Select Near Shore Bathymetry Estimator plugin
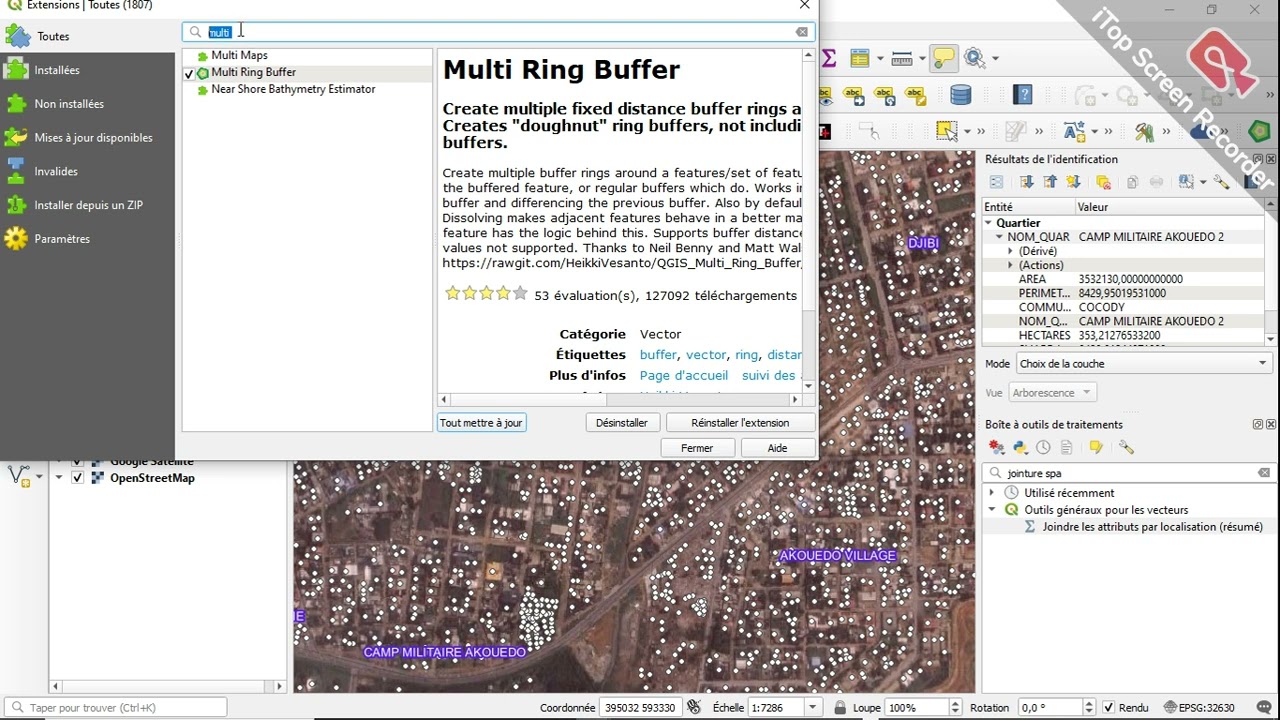This screenshot has height=720, width=1280. 293,89
